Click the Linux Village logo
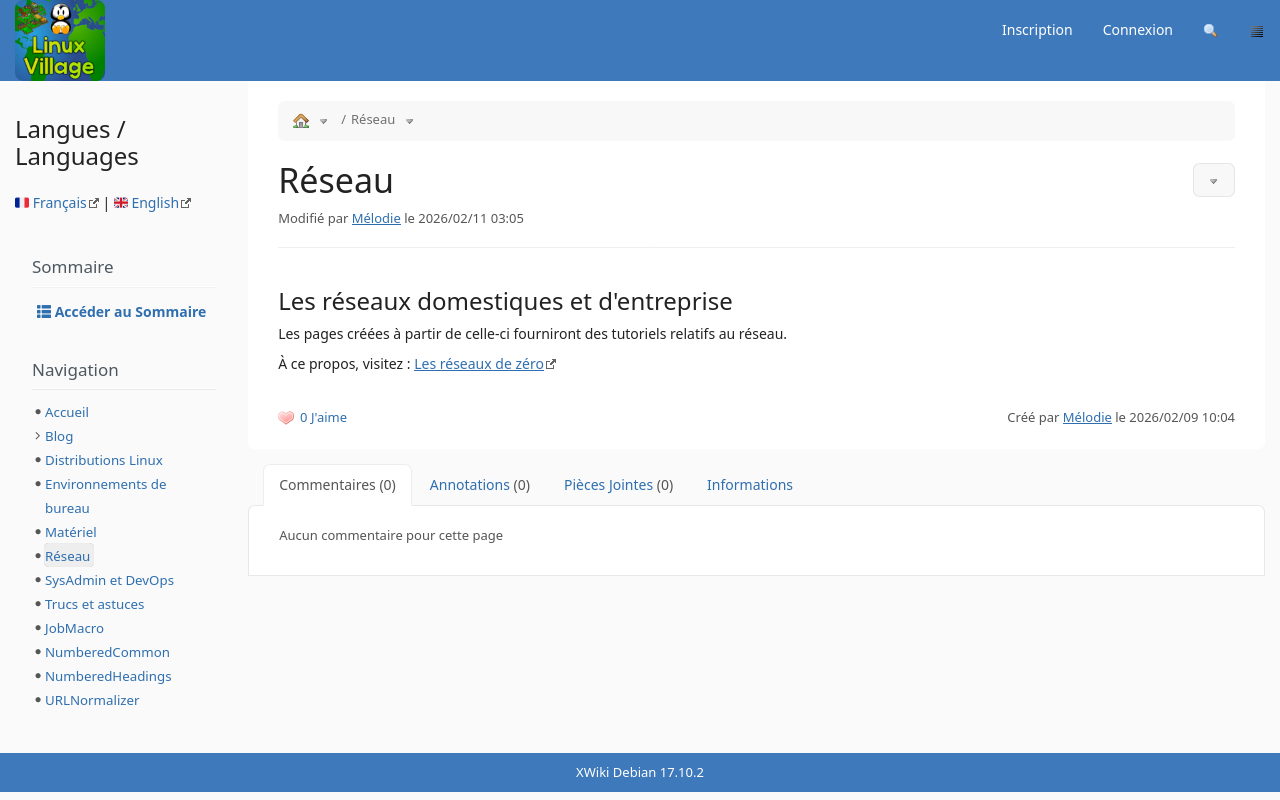The height and width of the screenshot is (800, 1280). pyautogui.click(x=60, y=40)
